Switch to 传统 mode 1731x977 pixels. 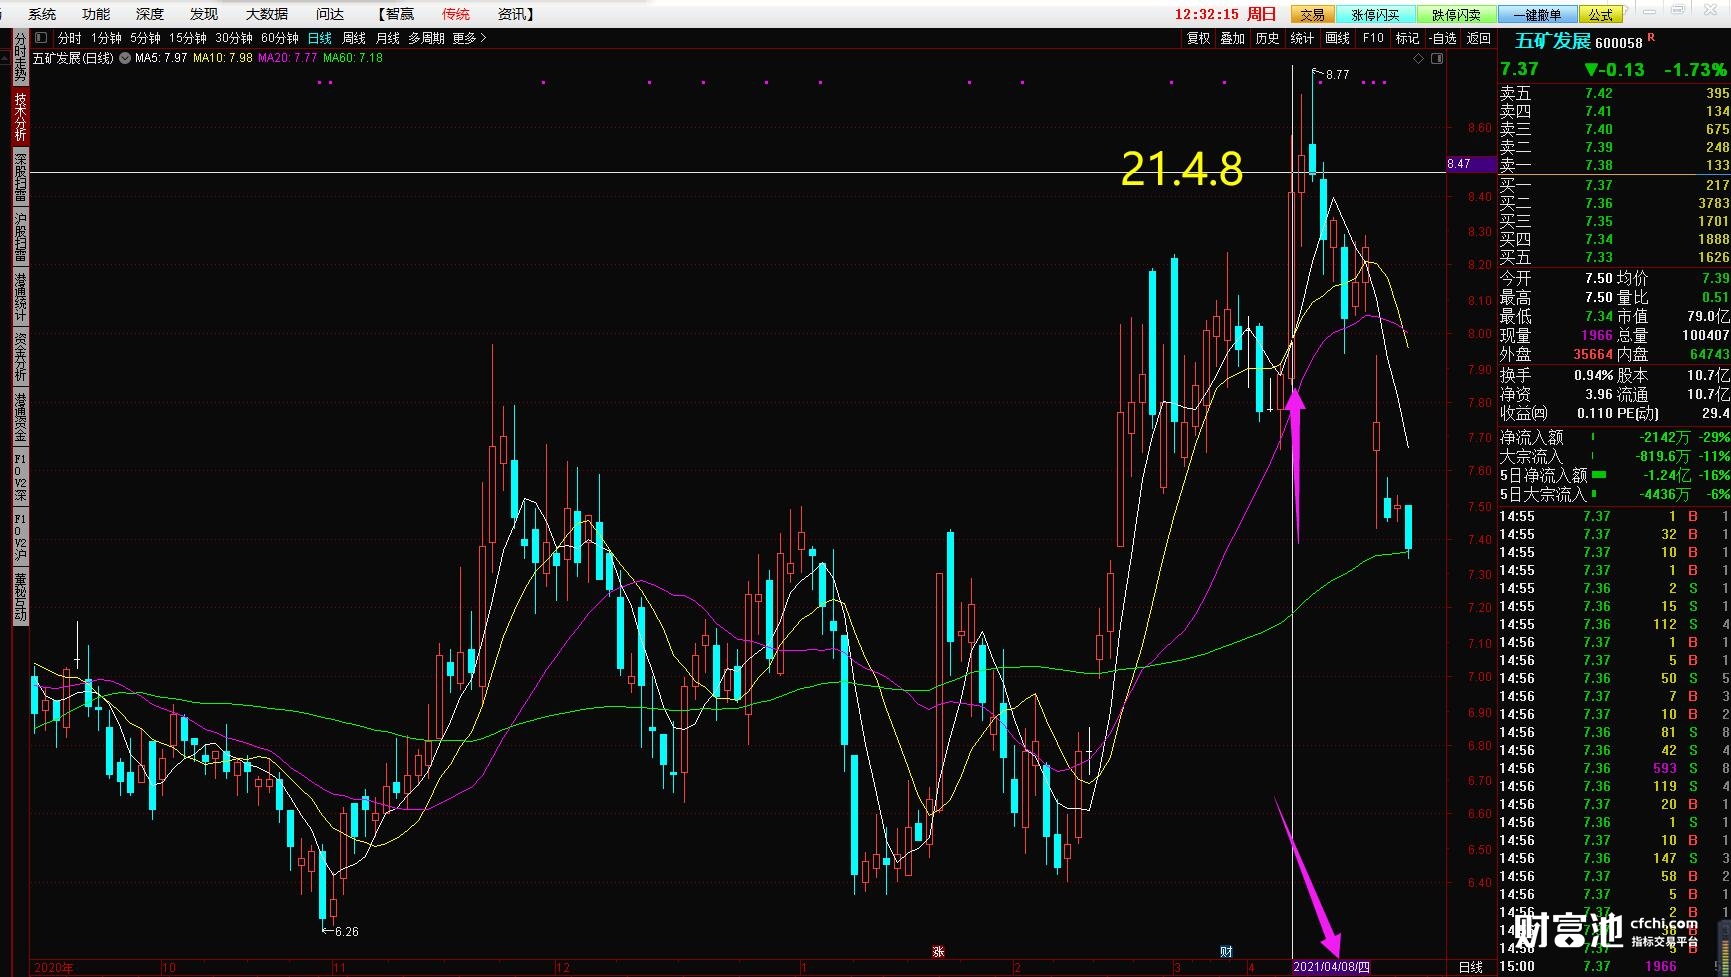456,14
